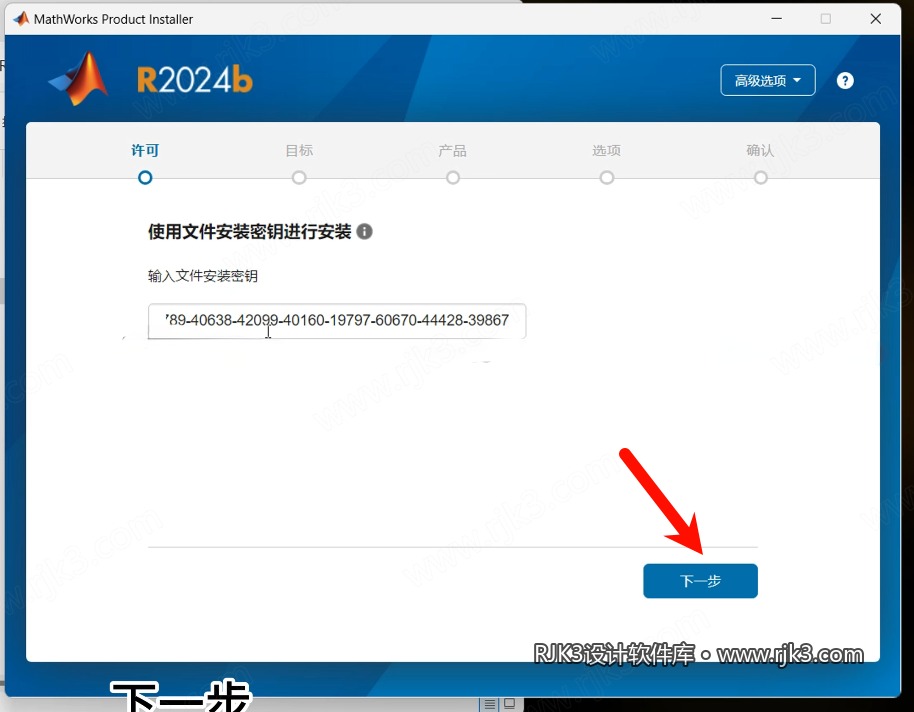
Task: Select the 产品 step tab
Action: pos(452,151)
